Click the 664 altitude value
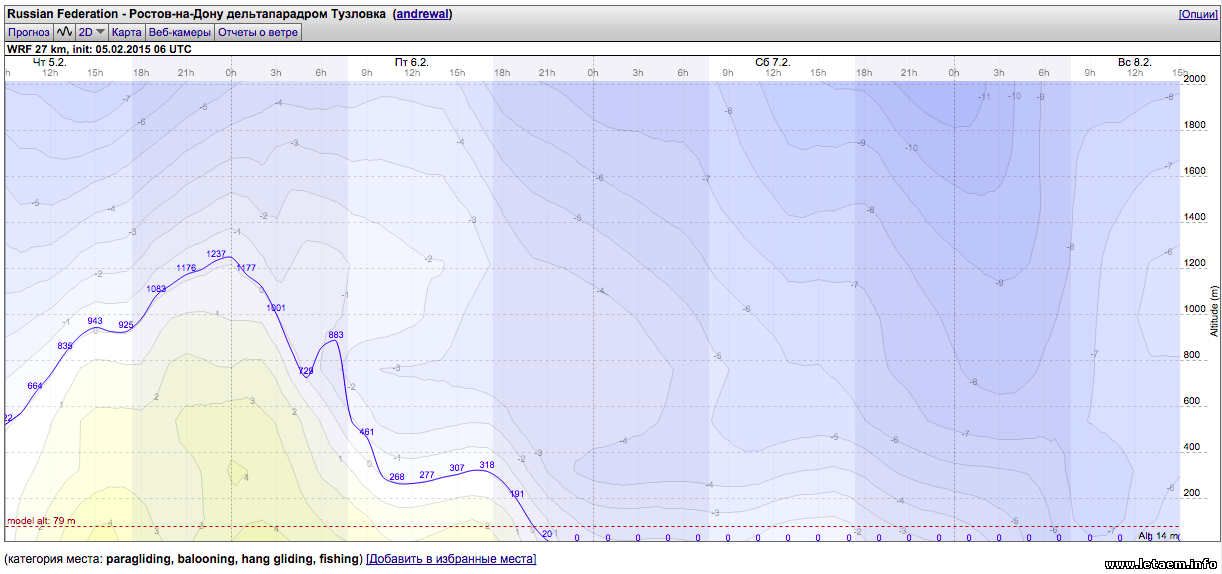Viewport: 1222px width, 574px height. (35, 386)
